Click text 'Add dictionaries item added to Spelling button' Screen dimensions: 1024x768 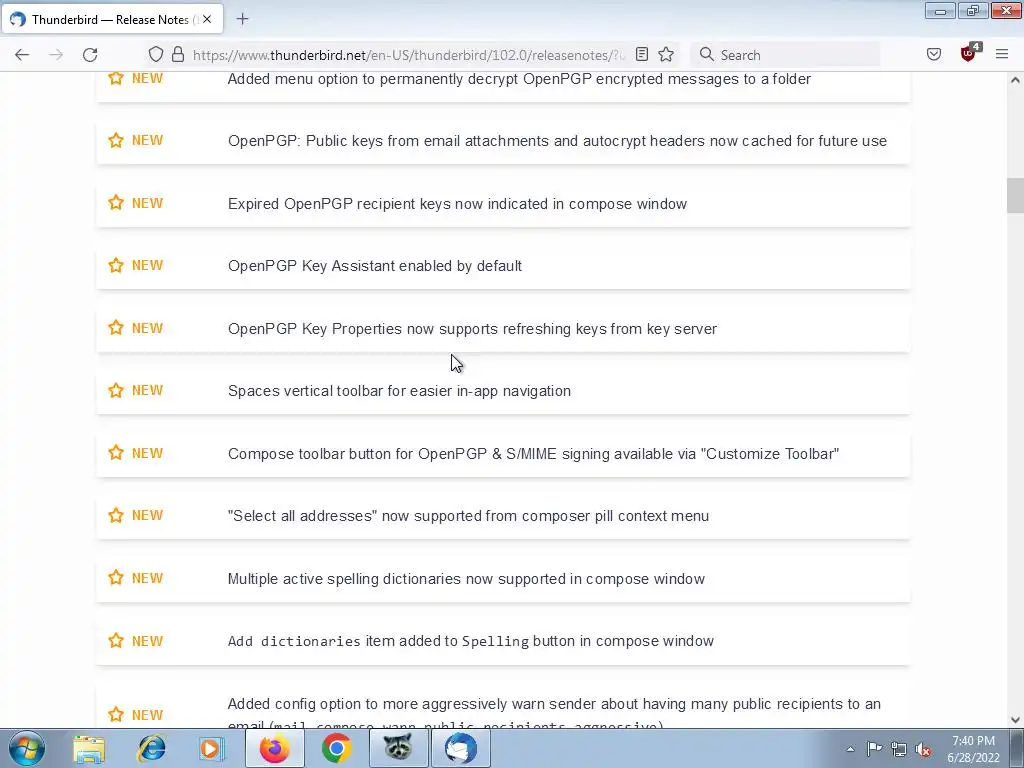click(401, 641)
